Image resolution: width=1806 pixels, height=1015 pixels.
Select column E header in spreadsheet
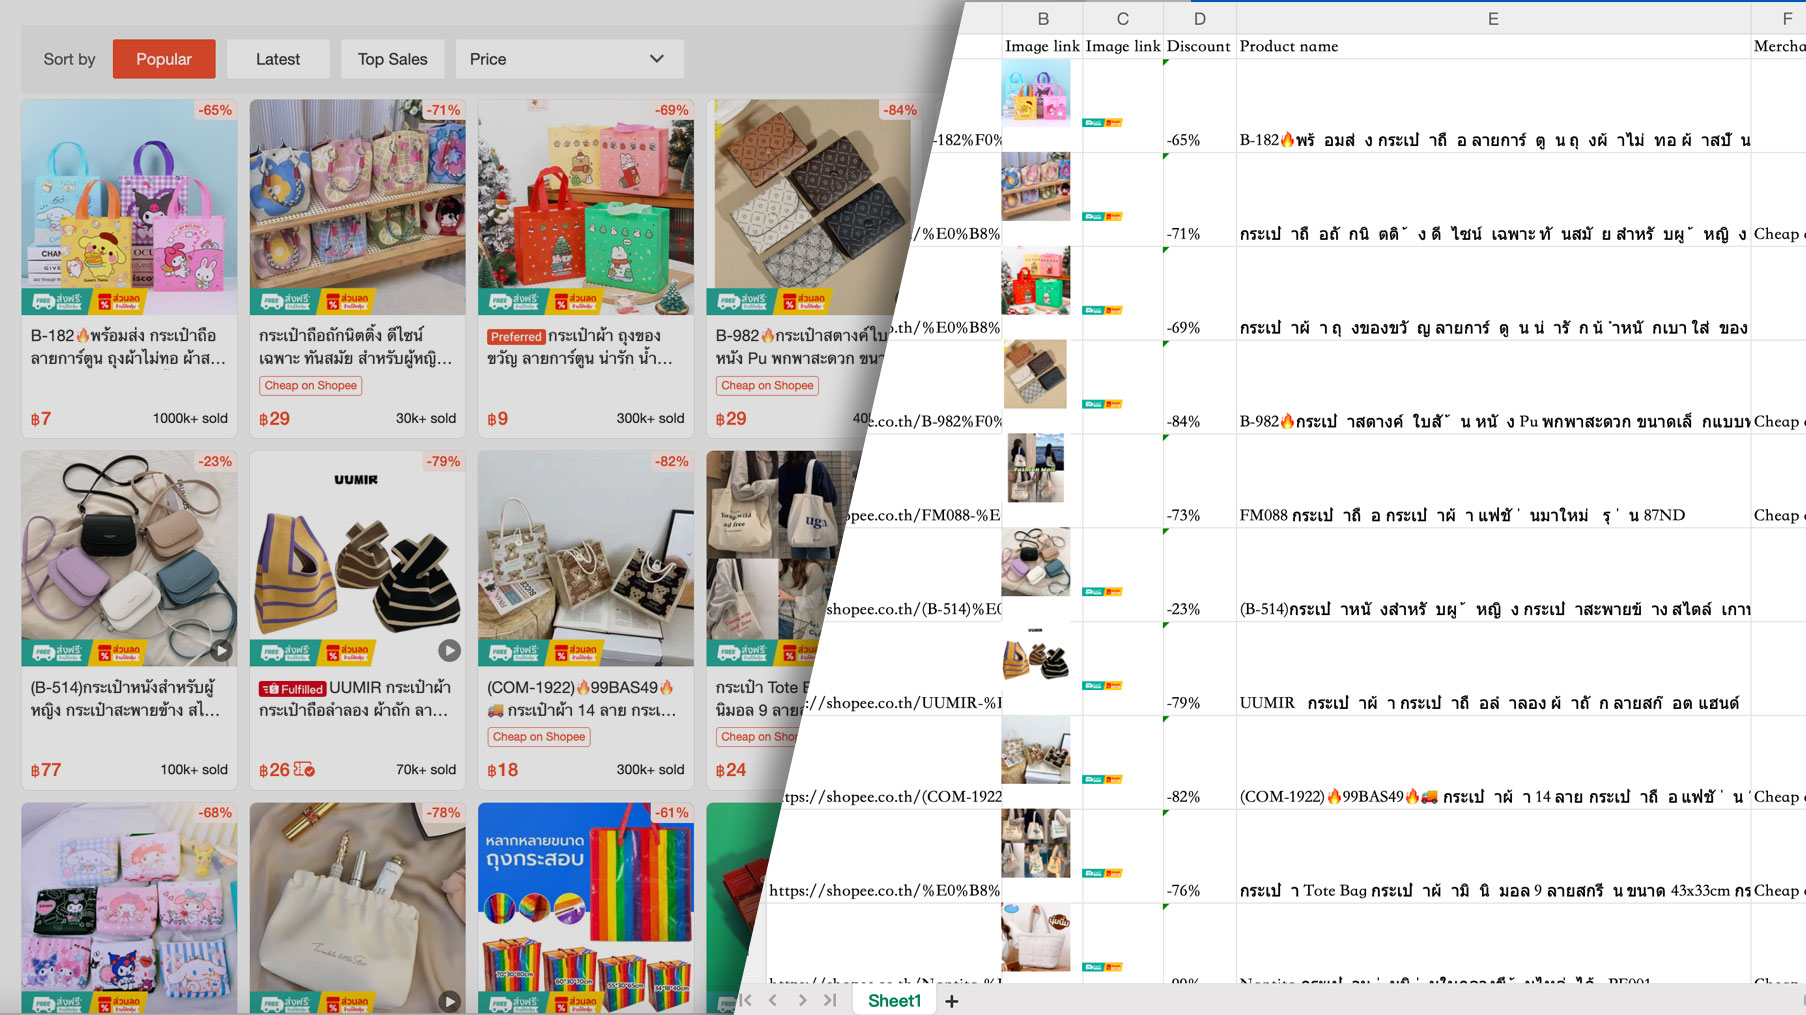(1492, 19)
